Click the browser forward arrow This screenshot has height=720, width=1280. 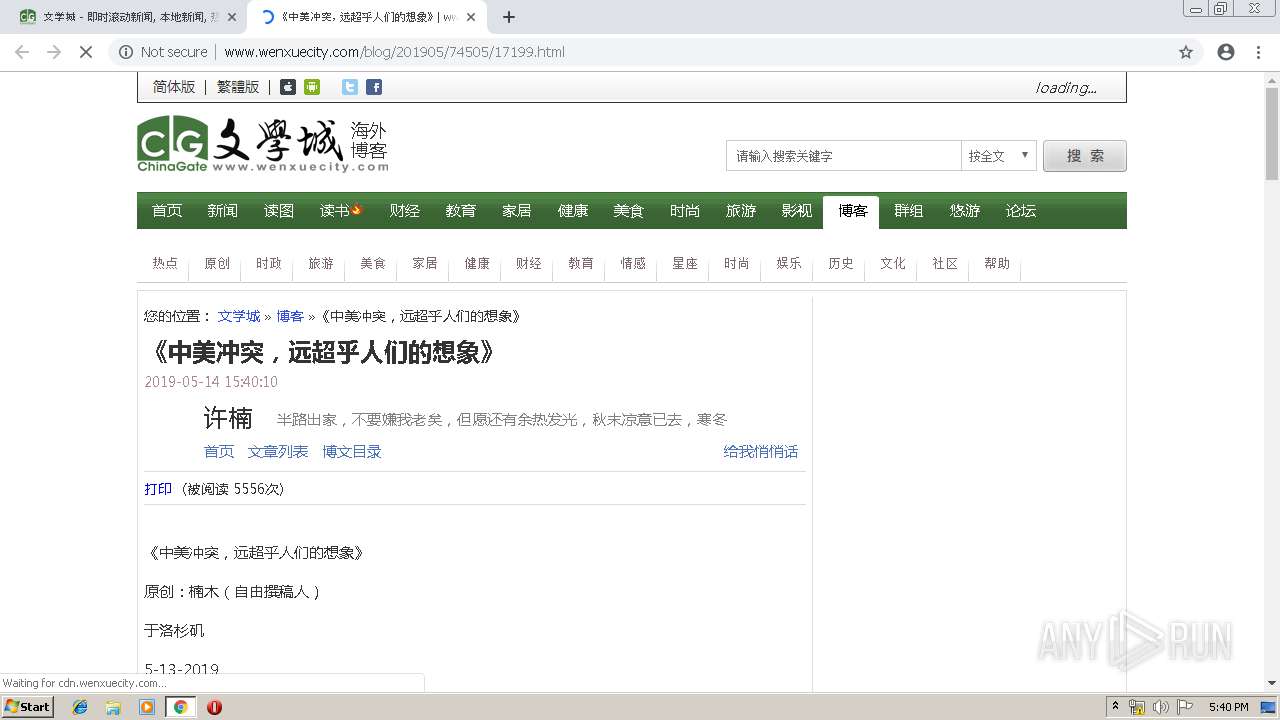click(54, 52)
